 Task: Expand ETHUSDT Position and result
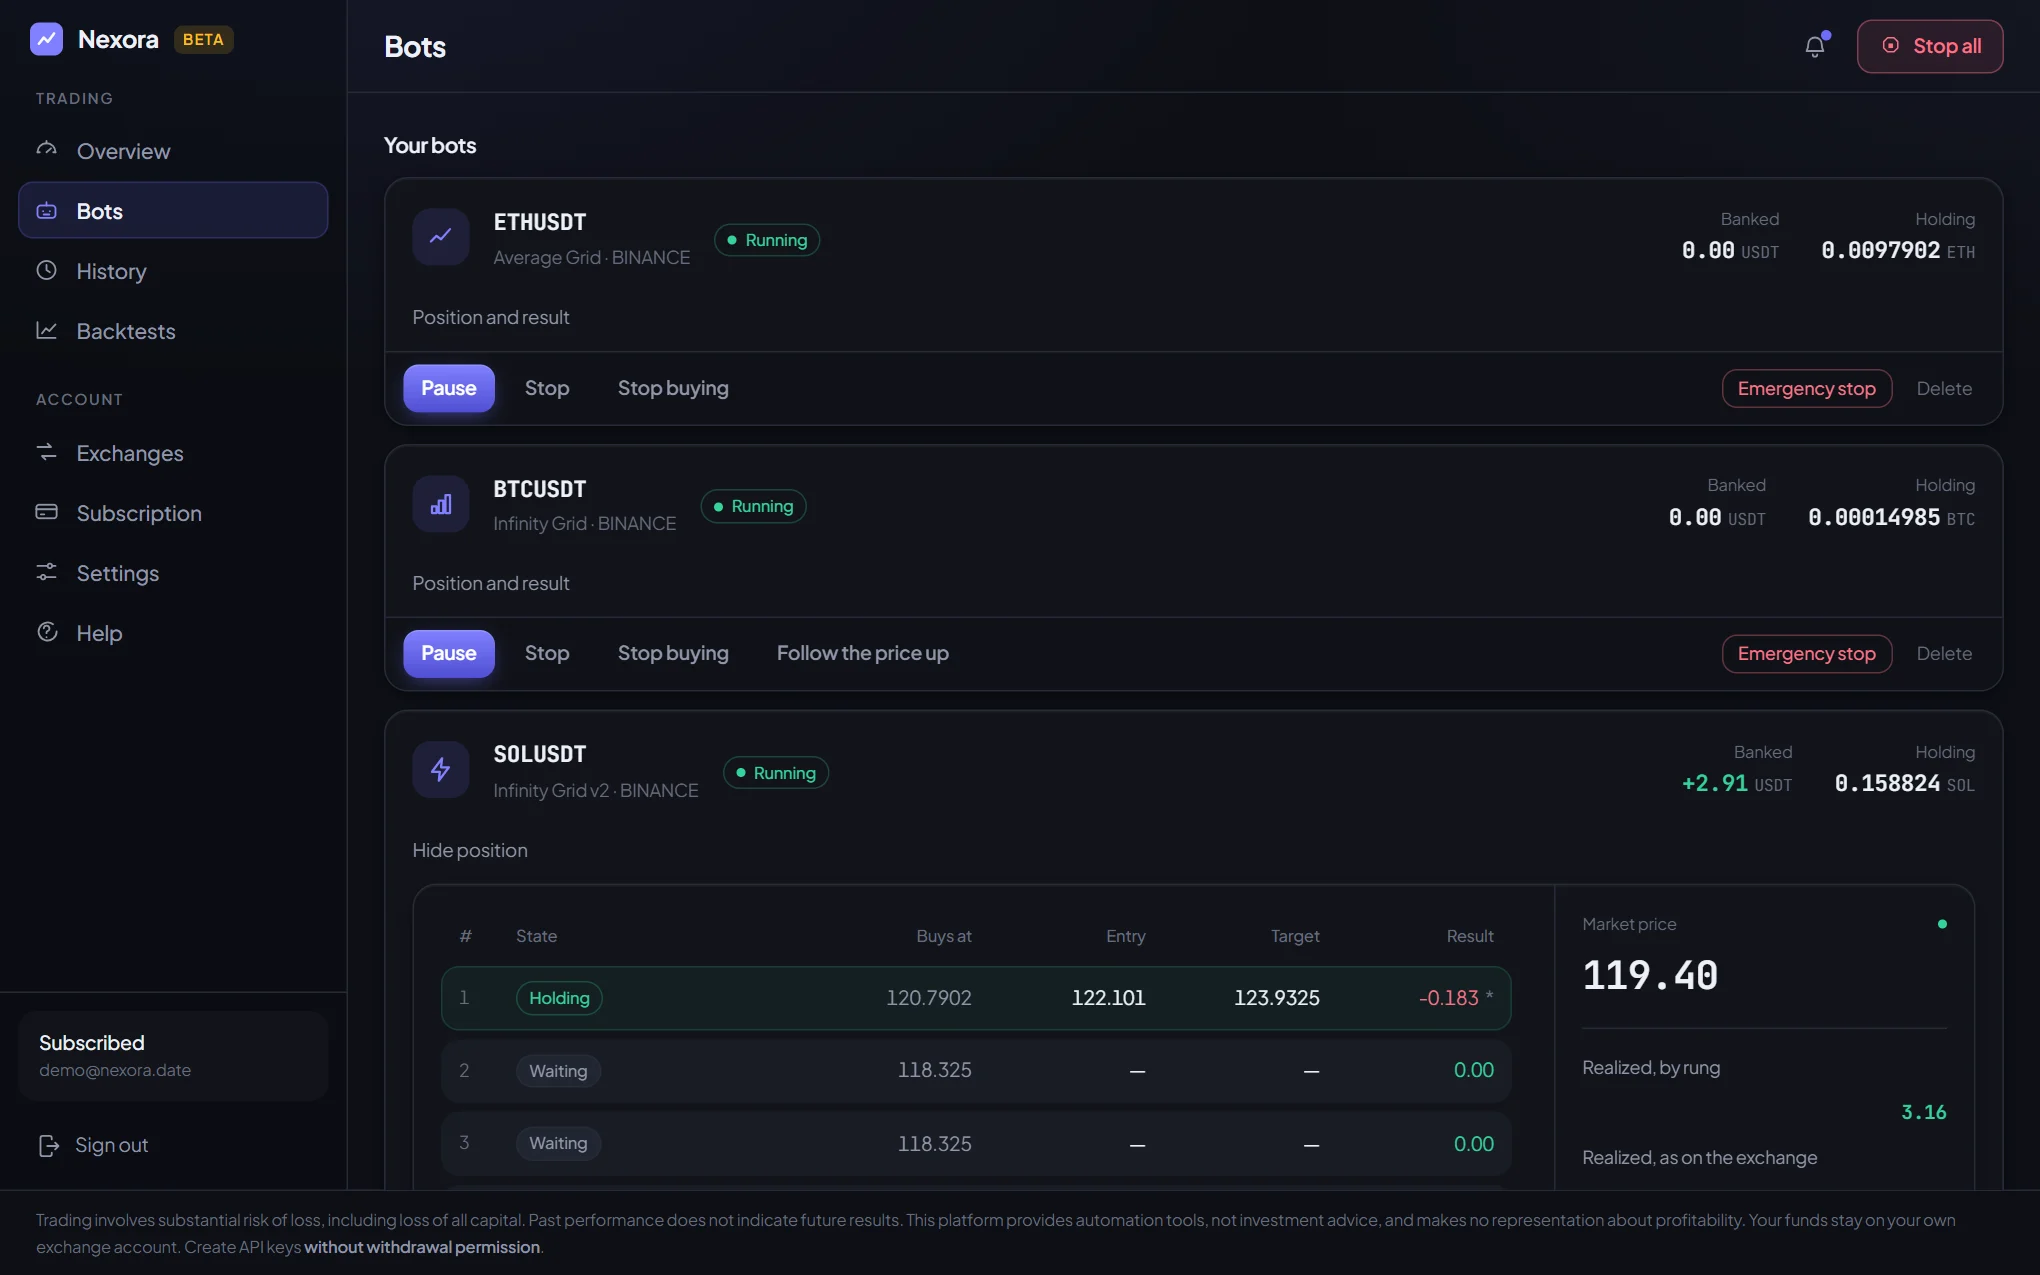click(491, 317)
